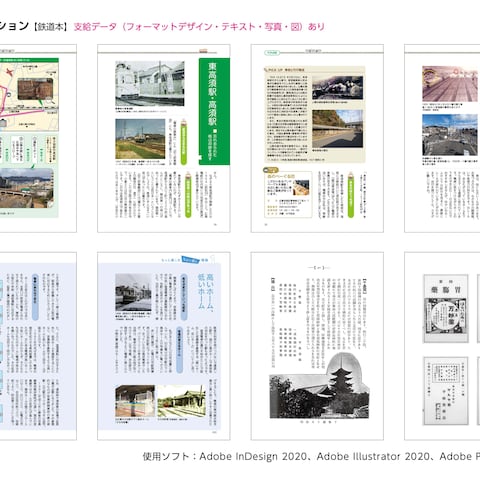Open the page thumbnail titled 東高須駅・高須駅
The height and width of the screenshot is (480, 480).
[x=164, y=138]
